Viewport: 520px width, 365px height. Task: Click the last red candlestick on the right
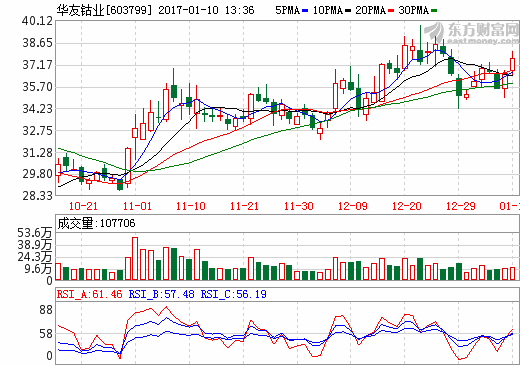pyautogui.click(x=513, y=65)
